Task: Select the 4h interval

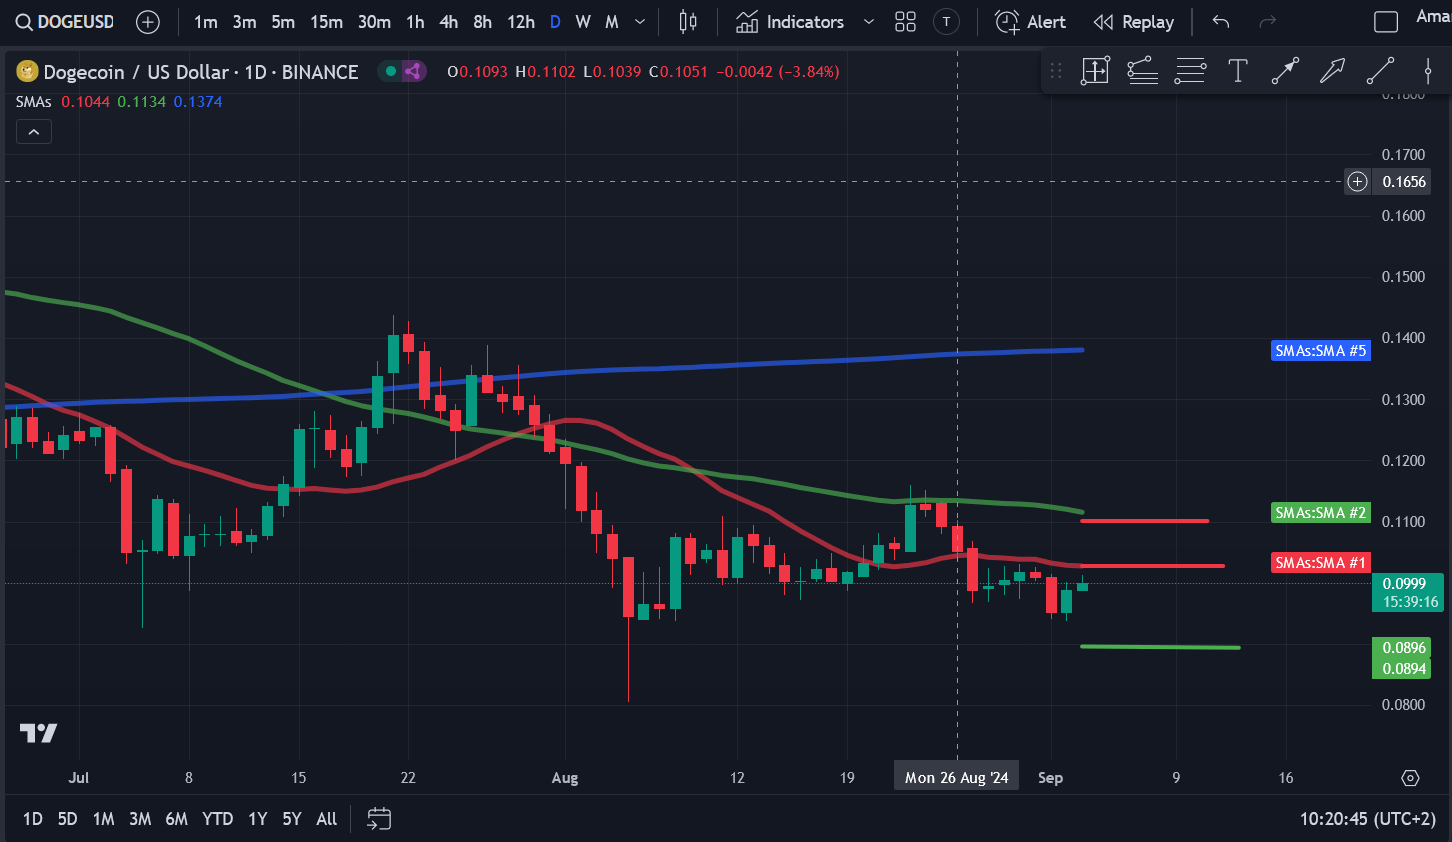Action: click(x=449, y=22)
